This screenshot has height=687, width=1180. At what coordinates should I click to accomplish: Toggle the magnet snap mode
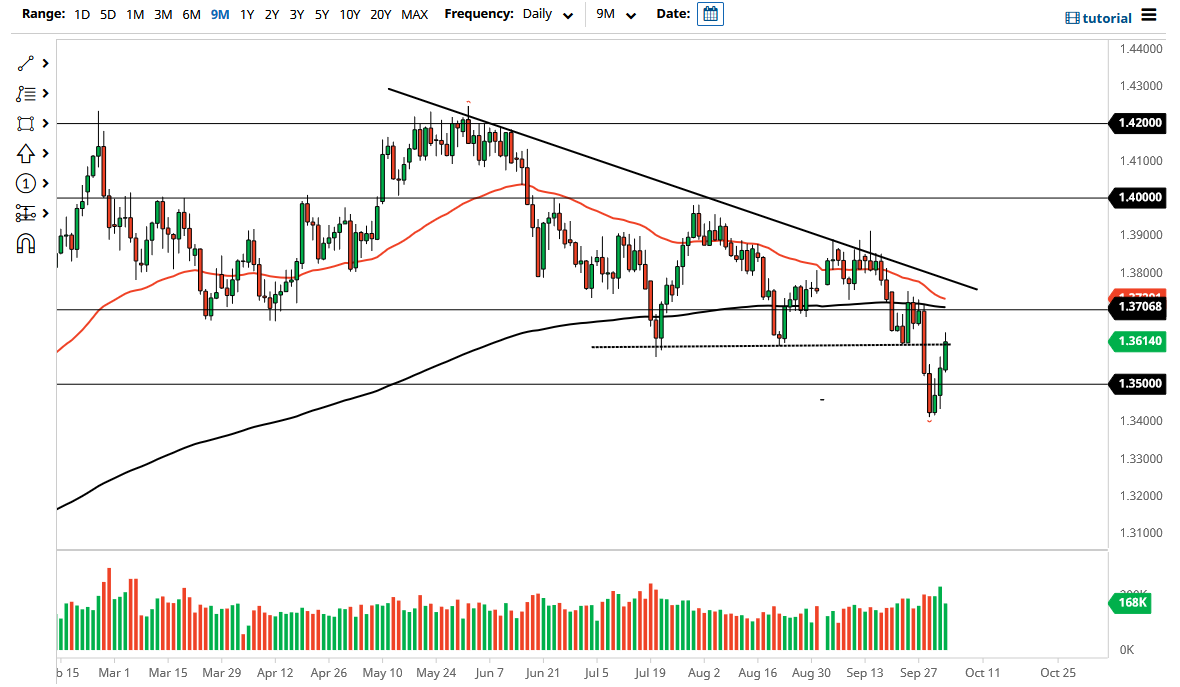26,243
